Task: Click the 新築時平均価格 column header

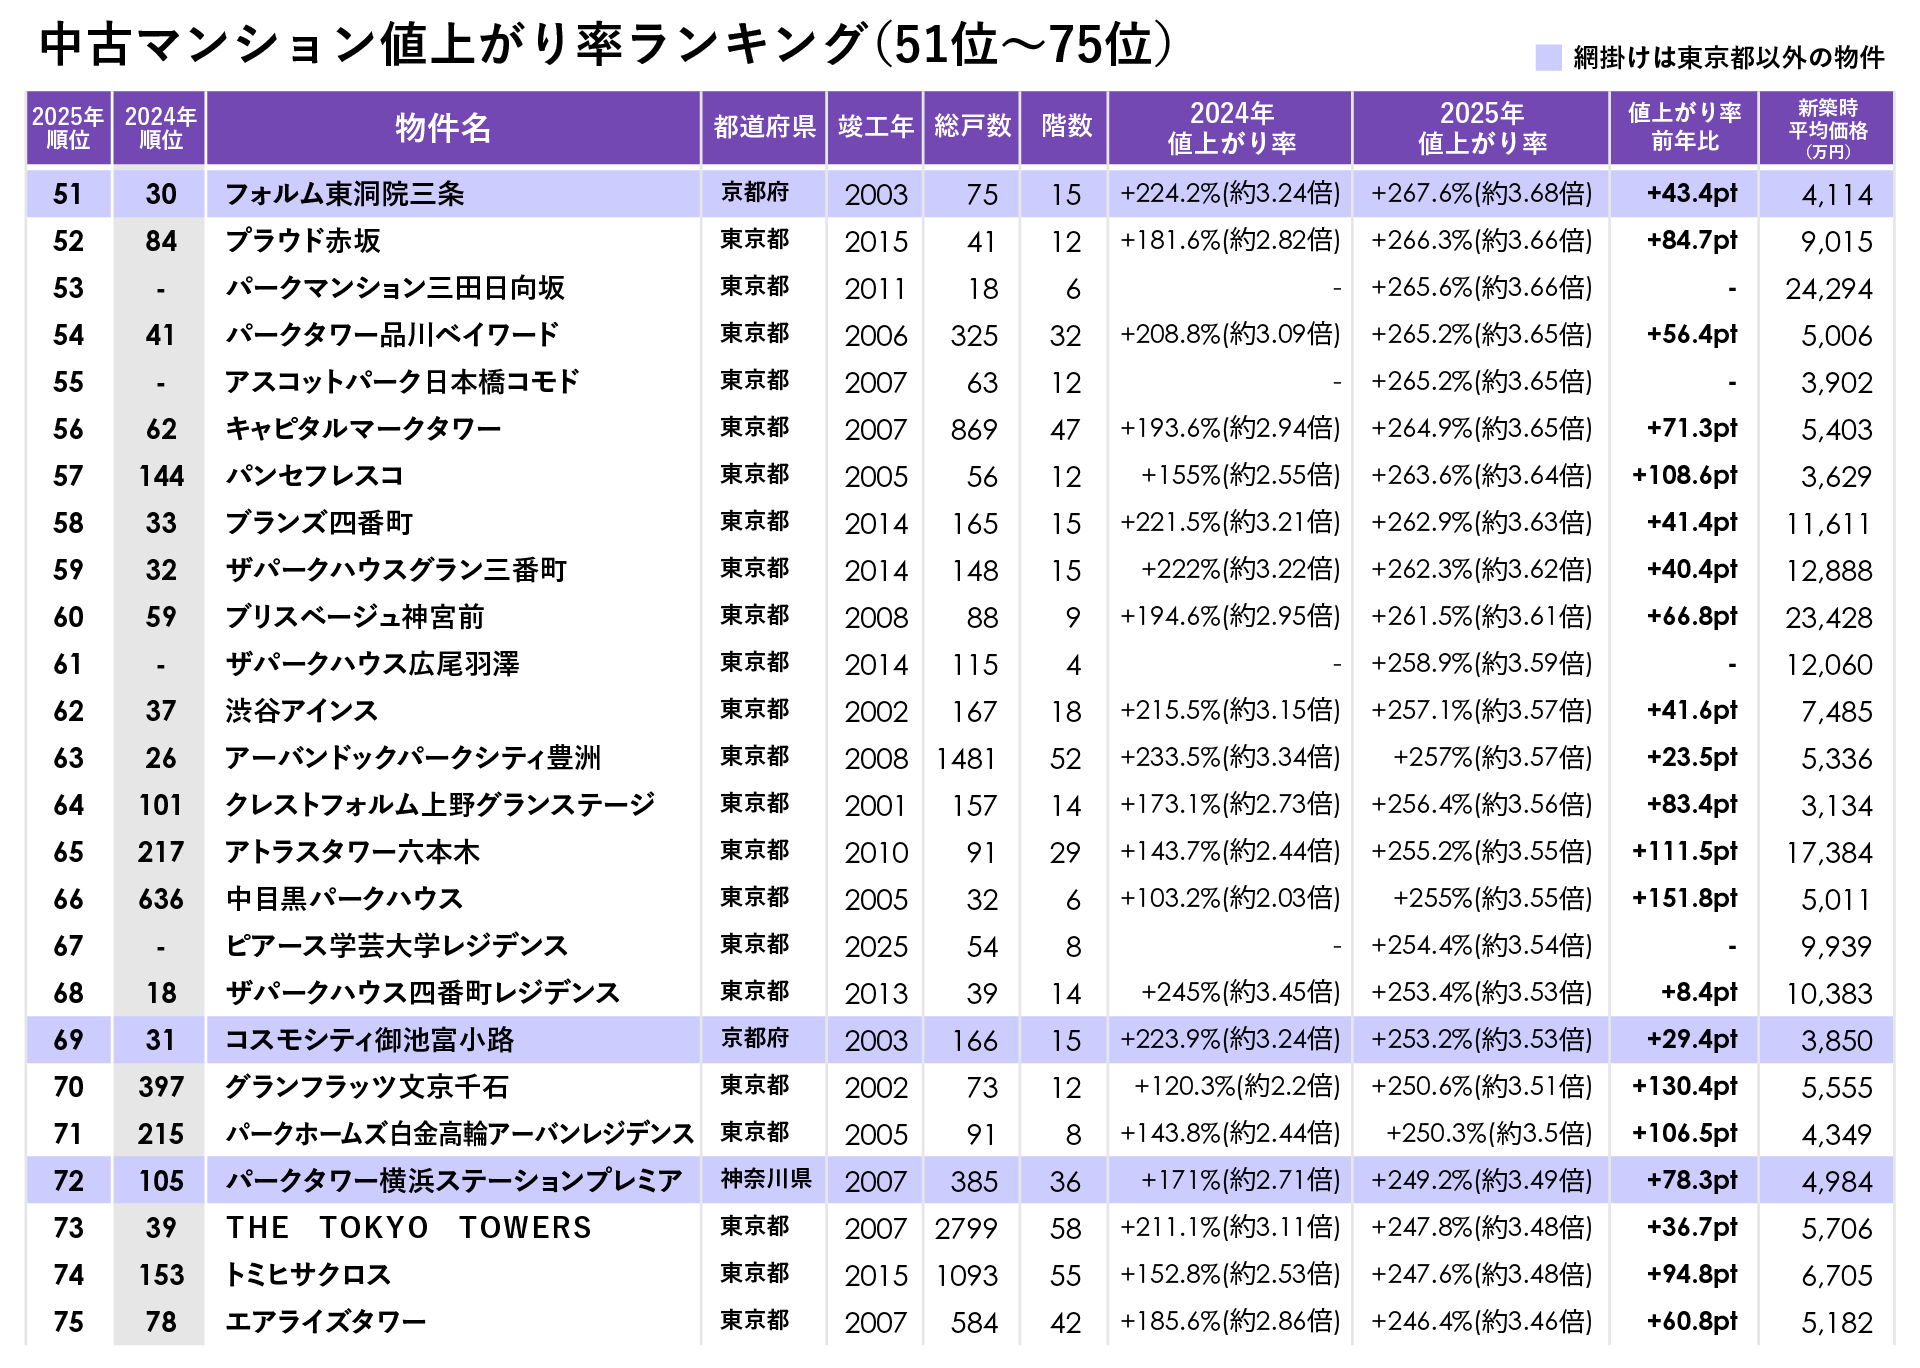Action: point(1828,128)
